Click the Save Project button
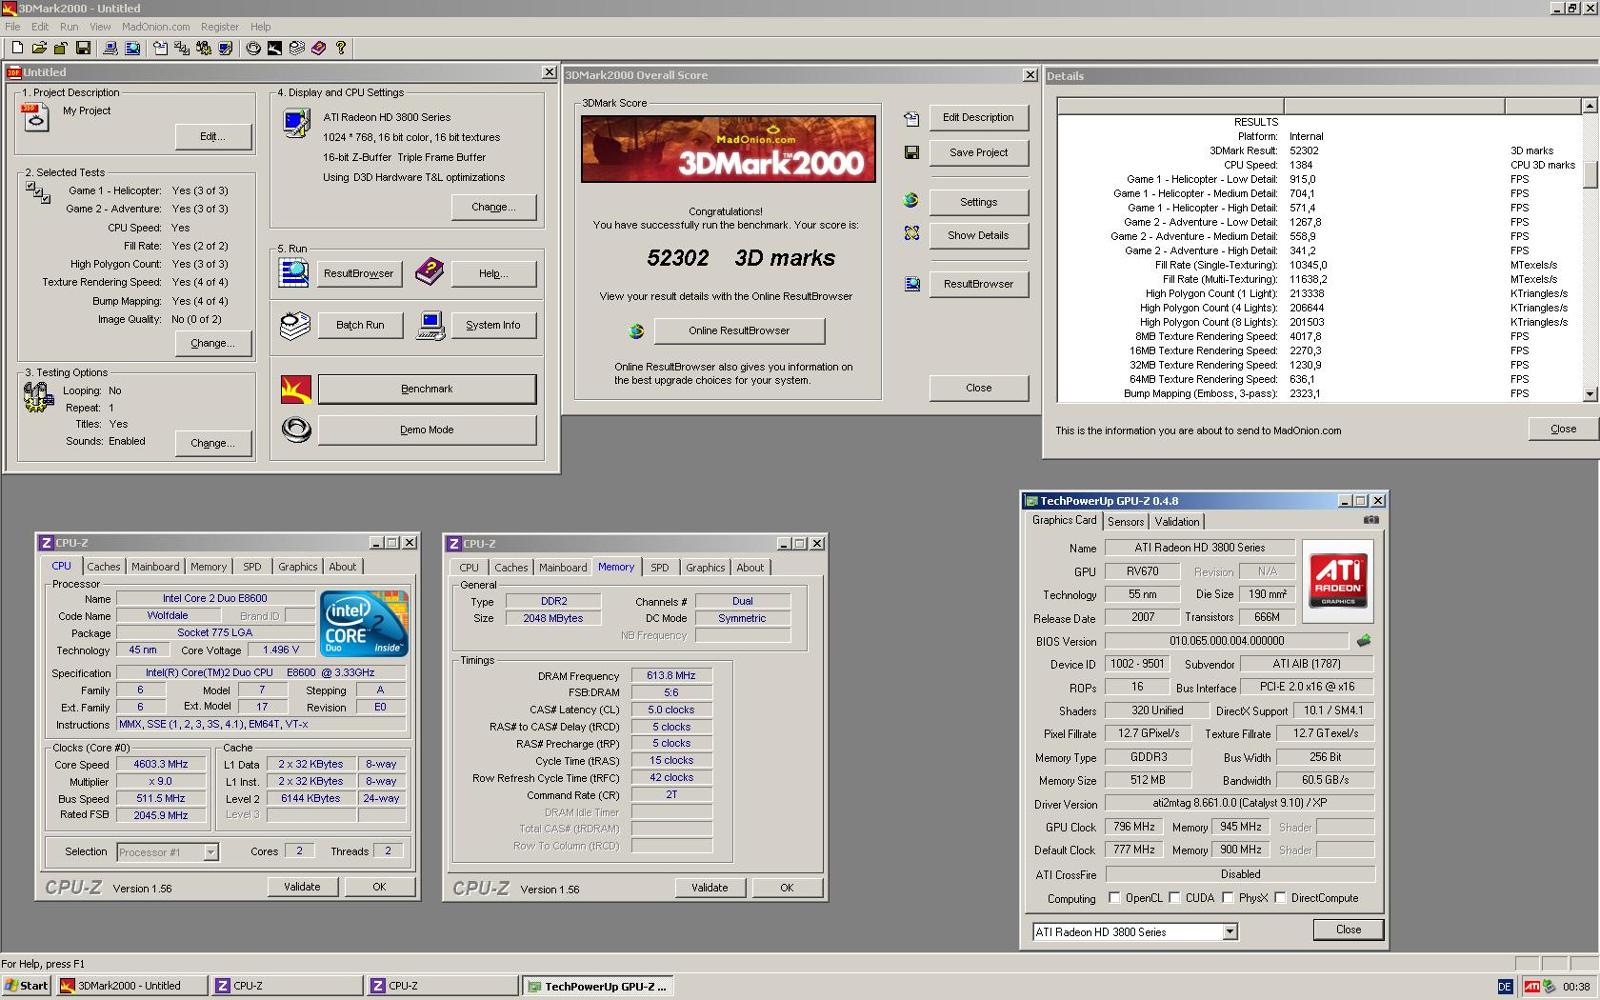 (x=978, y=152)
